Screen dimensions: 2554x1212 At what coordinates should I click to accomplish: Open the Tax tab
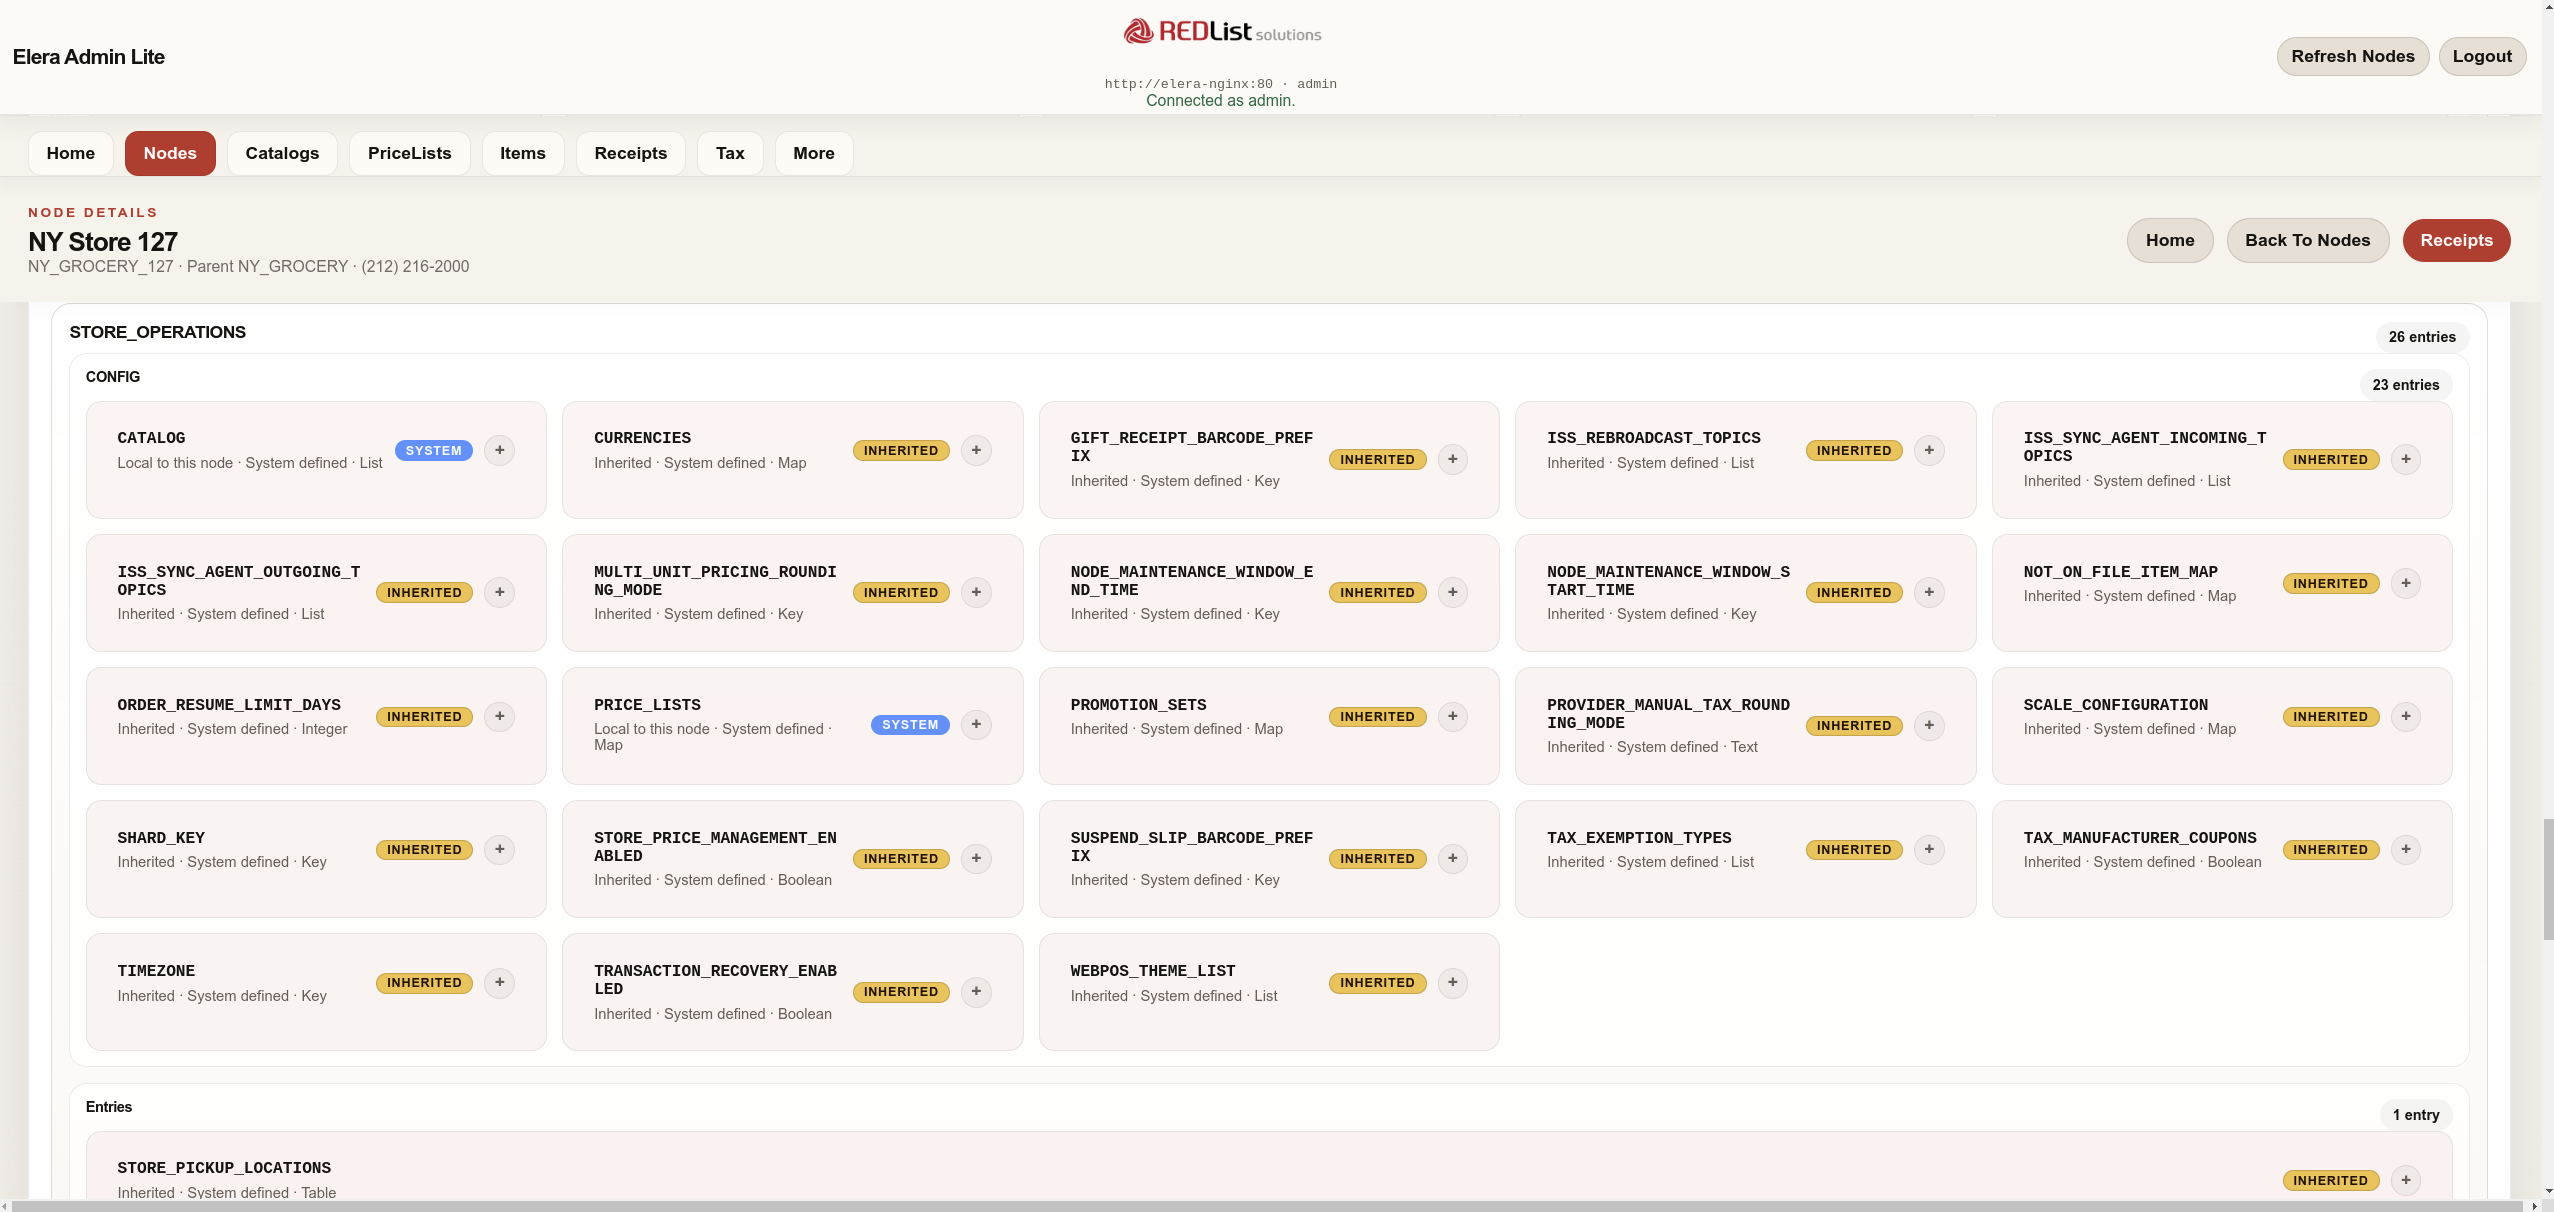click(x=730, y=153)
